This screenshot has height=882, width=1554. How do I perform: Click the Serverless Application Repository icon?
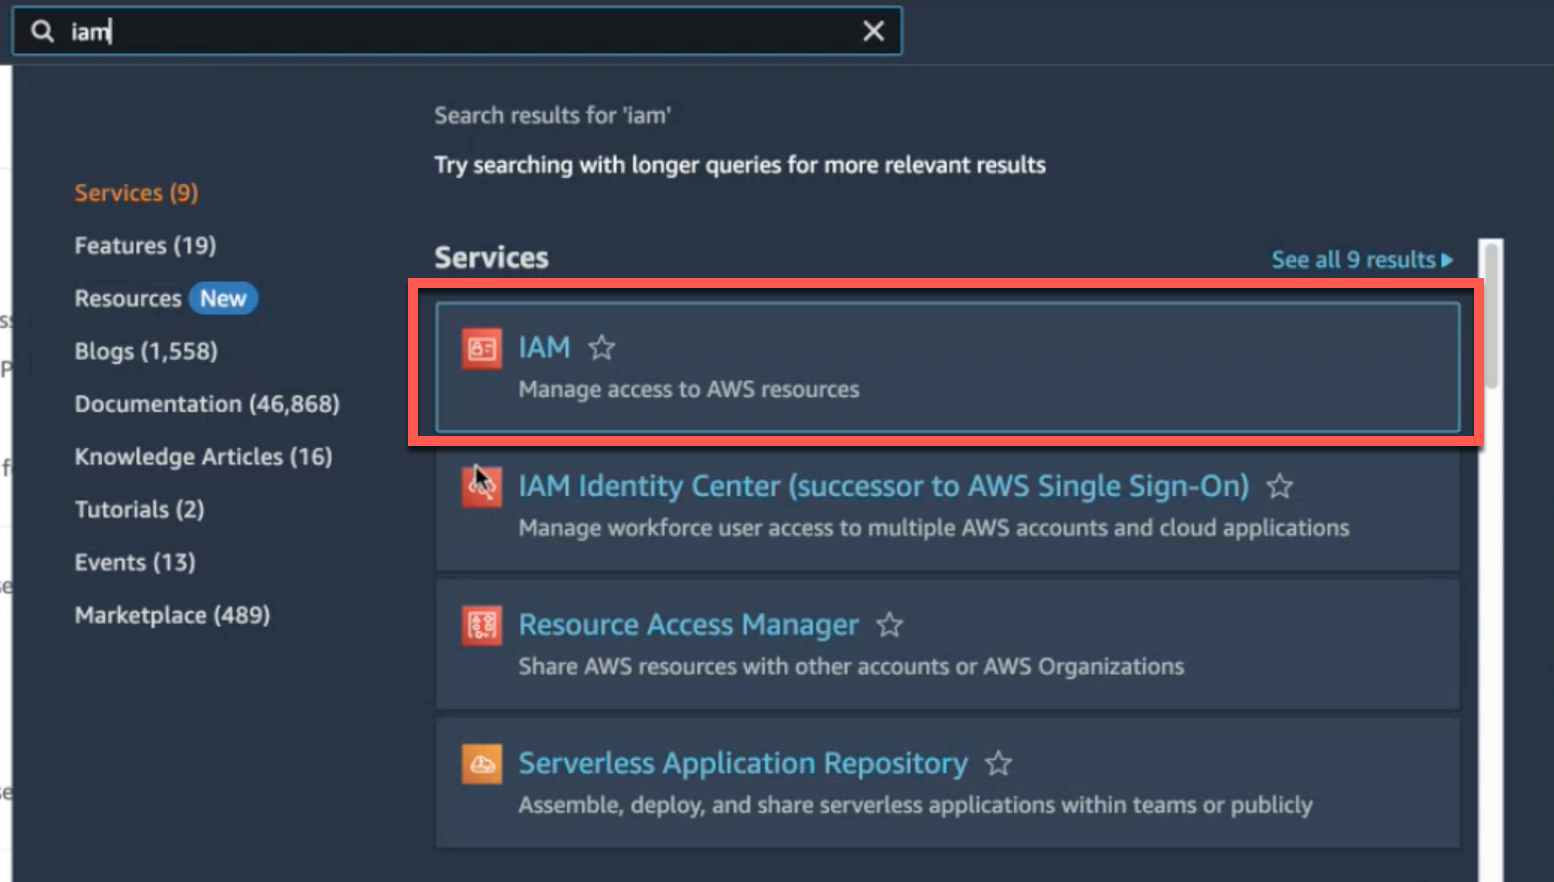tap(481, 765)
